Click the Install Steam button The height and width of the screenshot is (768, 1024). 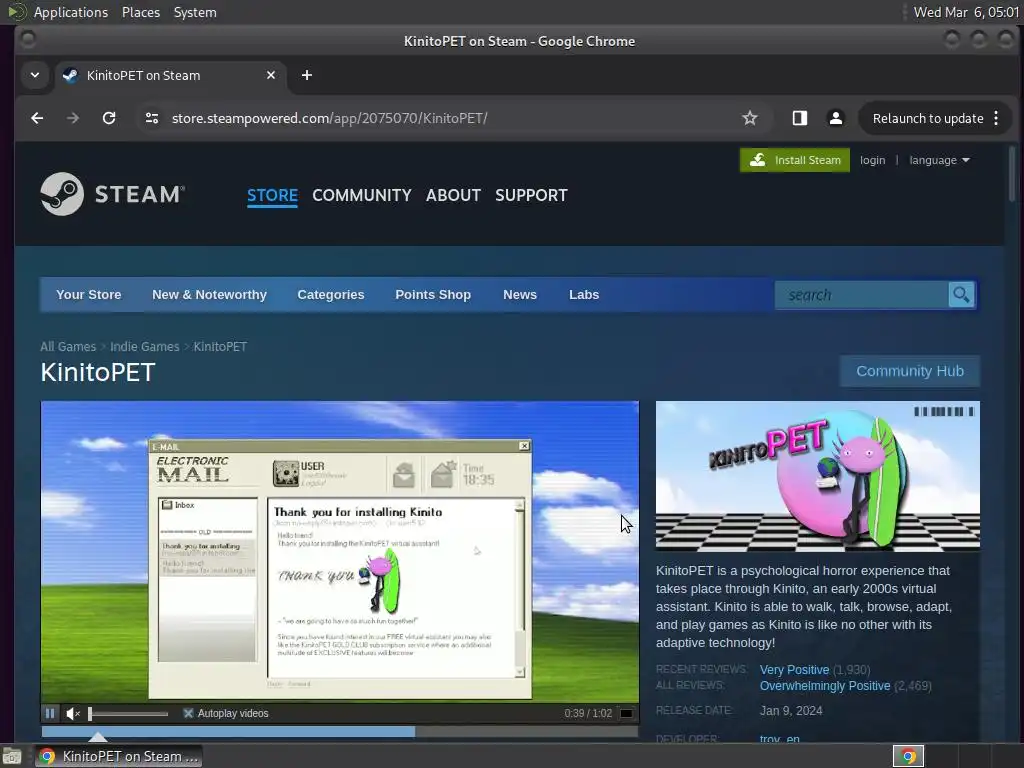[795, 160]
